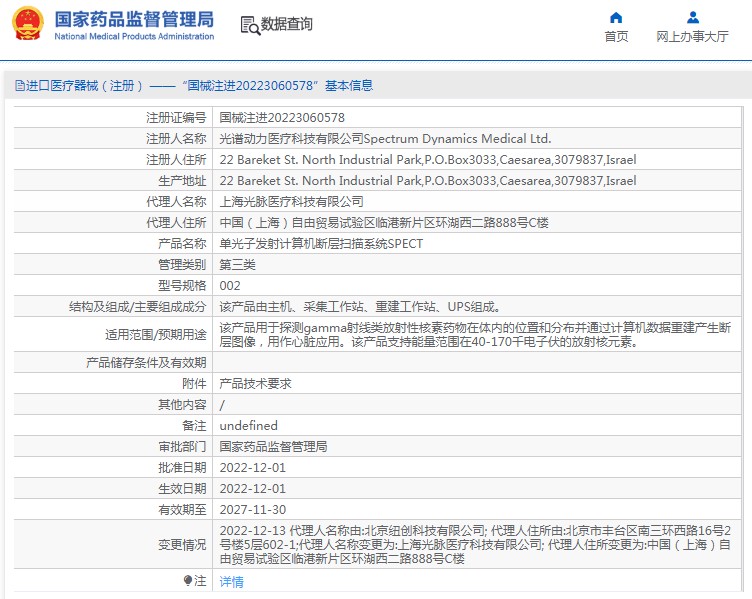Viewport: 752px width, 599px height.
Task: Click the national emblem logo
Action: [x=28, y=24]
